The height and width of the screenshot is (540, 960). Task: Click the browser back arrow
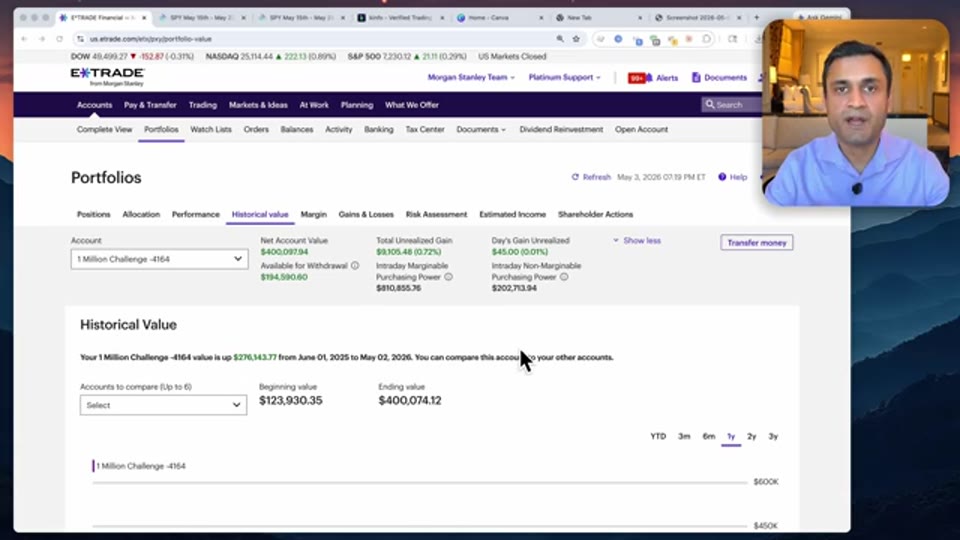24,39
